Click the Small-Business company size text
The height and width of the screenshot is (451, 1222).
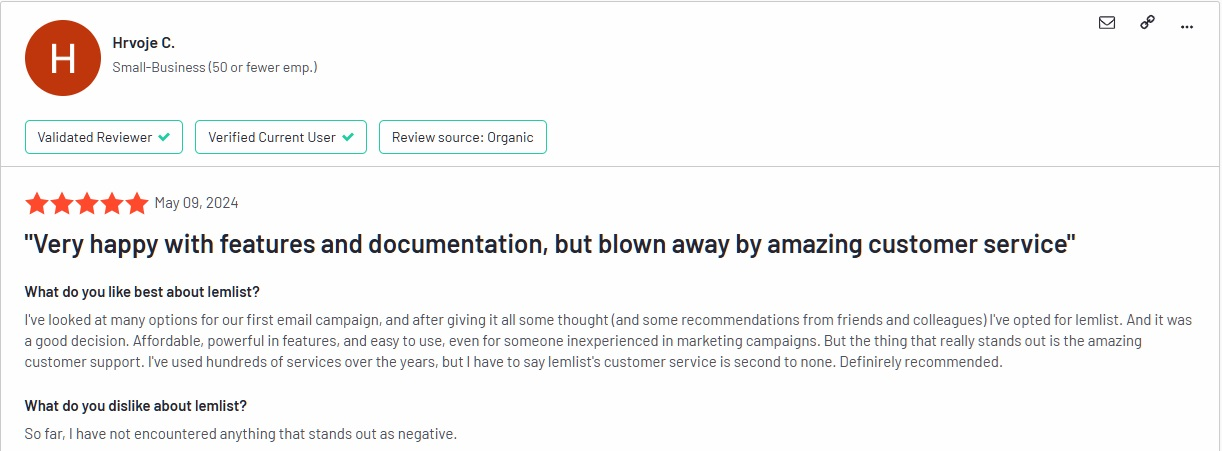[215, 68]
